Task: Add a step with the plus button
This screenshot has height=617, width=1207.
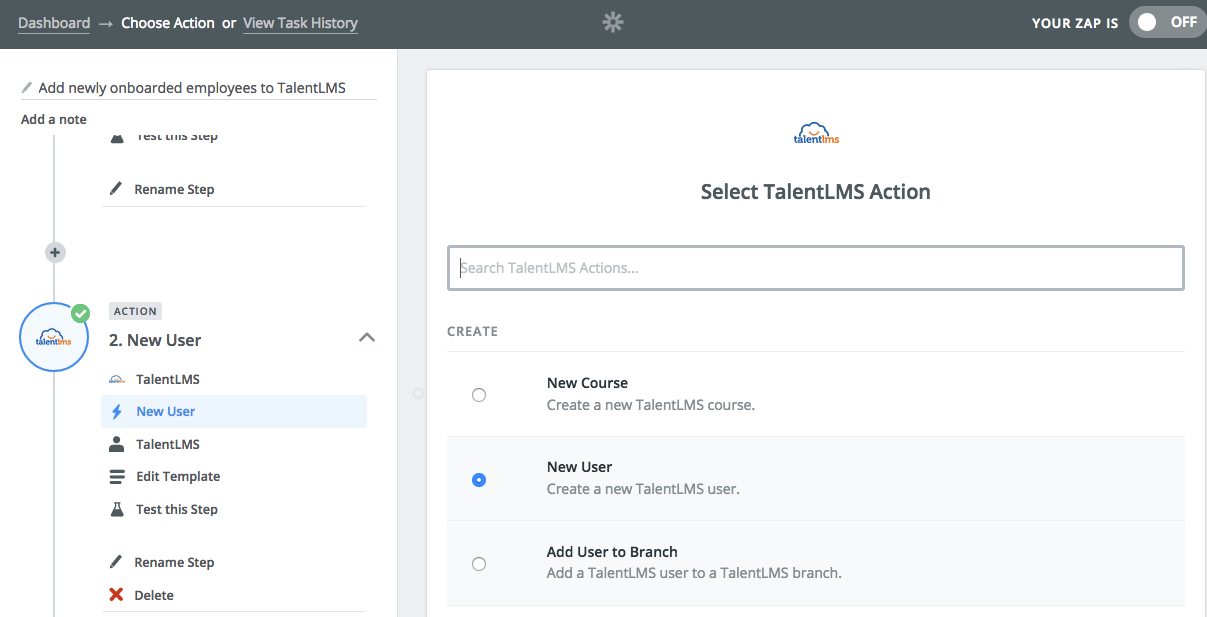Action: pos(56,252)
